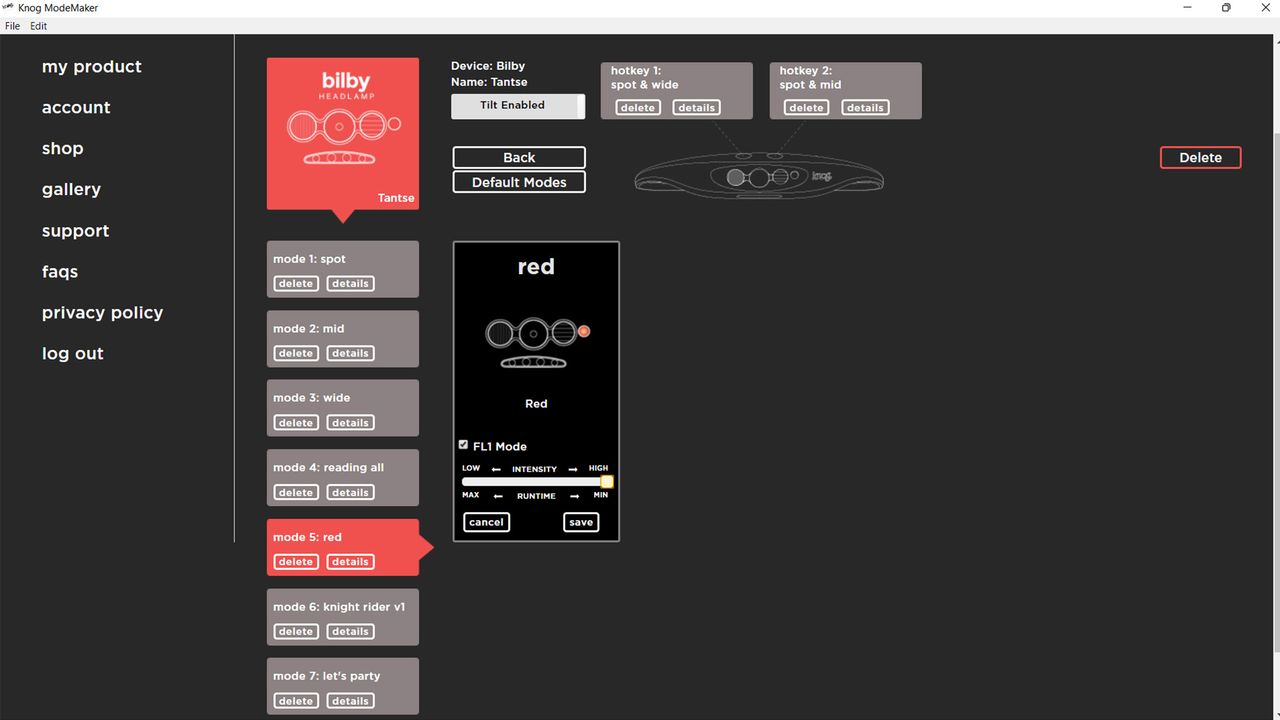This screenshot has width=1280, height=720.
Task: Open details for mode 3: wide
Action: click(350, 423)
